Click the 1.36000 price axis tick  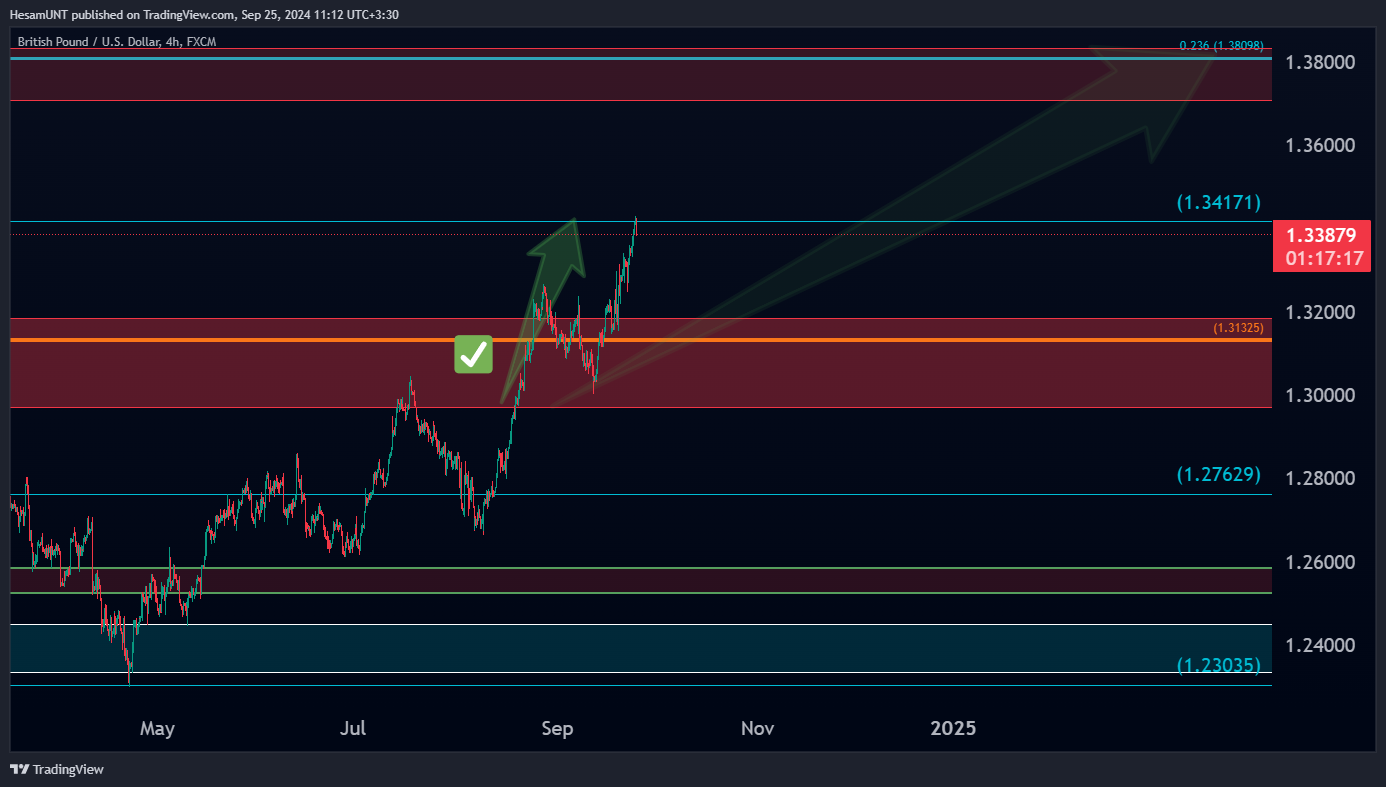(1320, 145)
